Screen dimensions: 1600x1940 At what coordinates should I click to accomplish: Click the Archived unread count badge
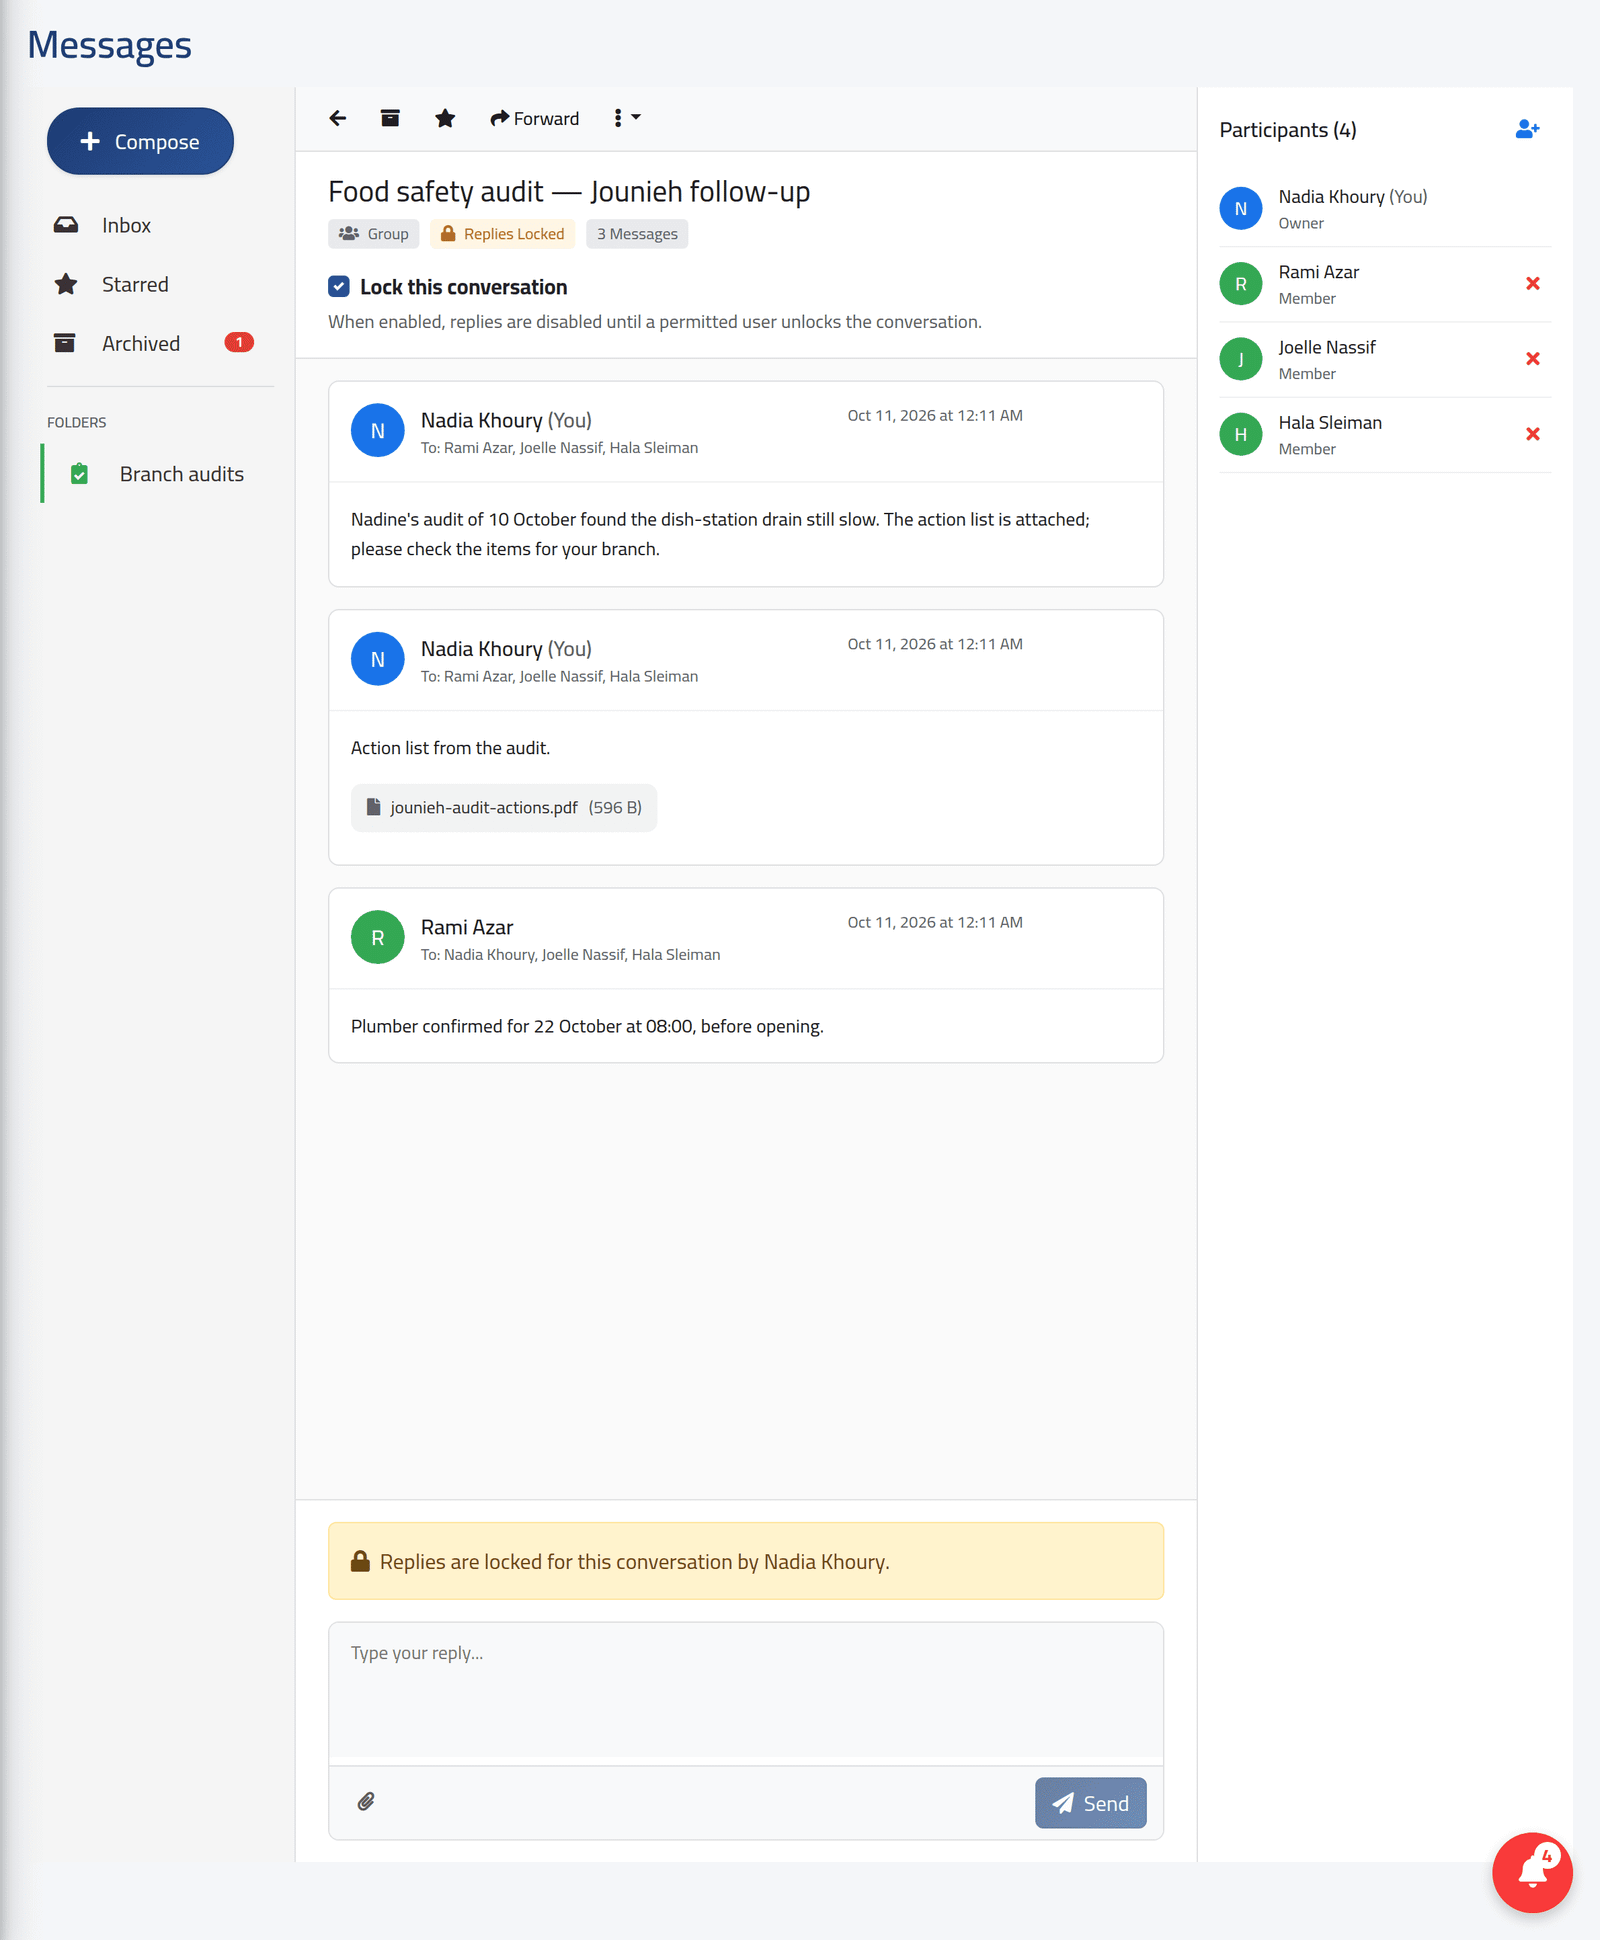[239, 342]
